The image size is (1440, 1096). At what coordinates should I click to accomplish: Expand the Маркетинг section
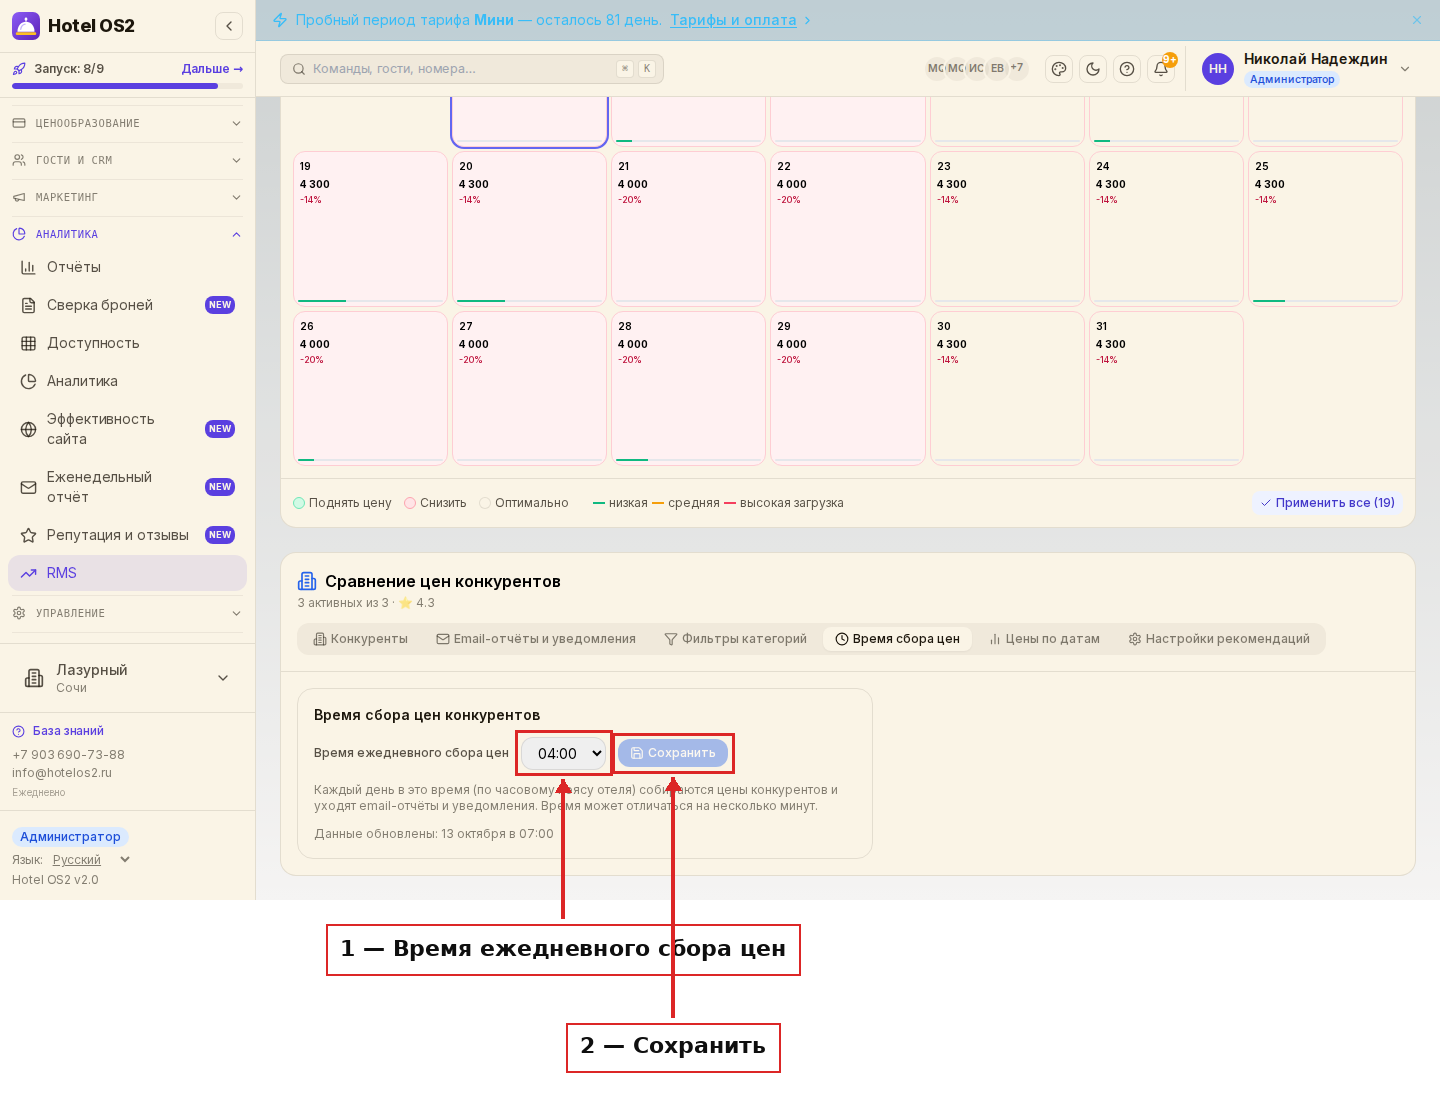(x=127, y=197)
